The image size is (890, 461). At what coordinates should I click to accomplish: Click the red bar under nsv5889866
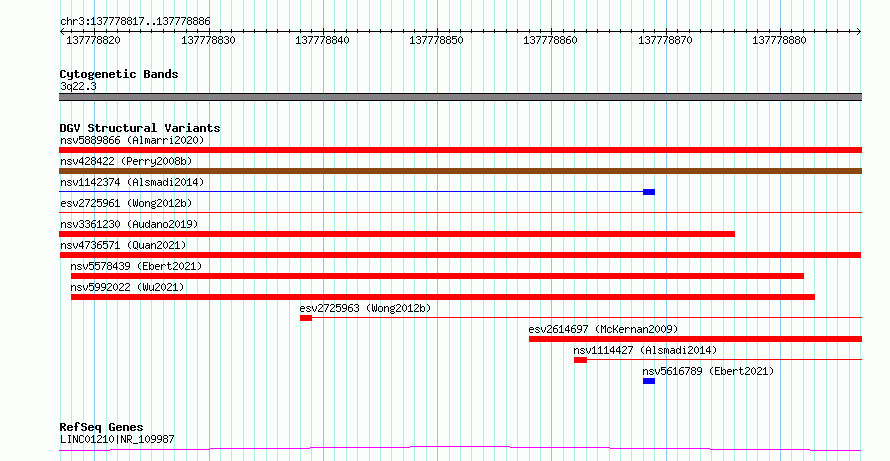click(460, 150)
